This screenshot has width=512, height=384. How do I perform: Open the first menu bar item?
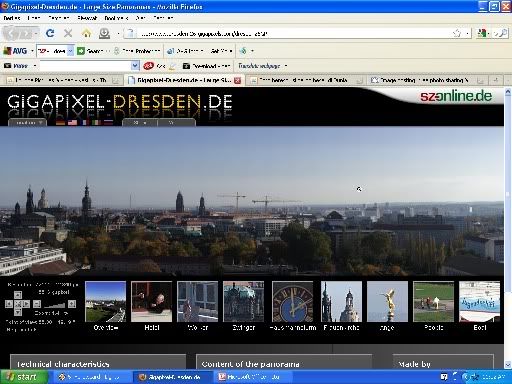pos(12,18)
